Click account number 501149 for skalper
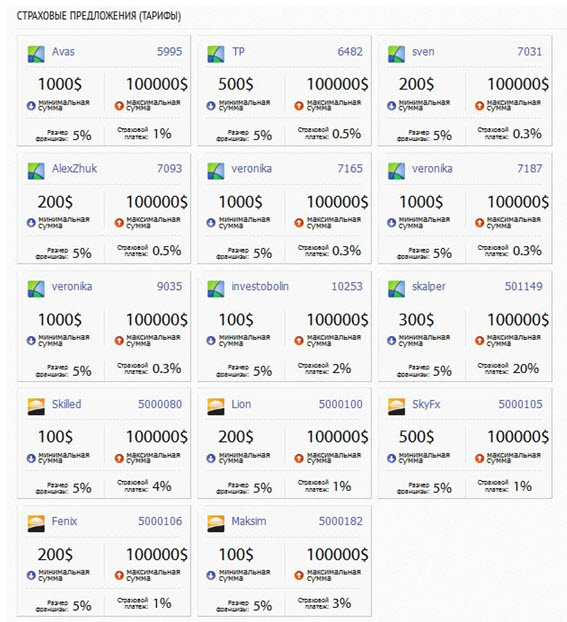This screenshot has height=622, width=567. point(523,286)
